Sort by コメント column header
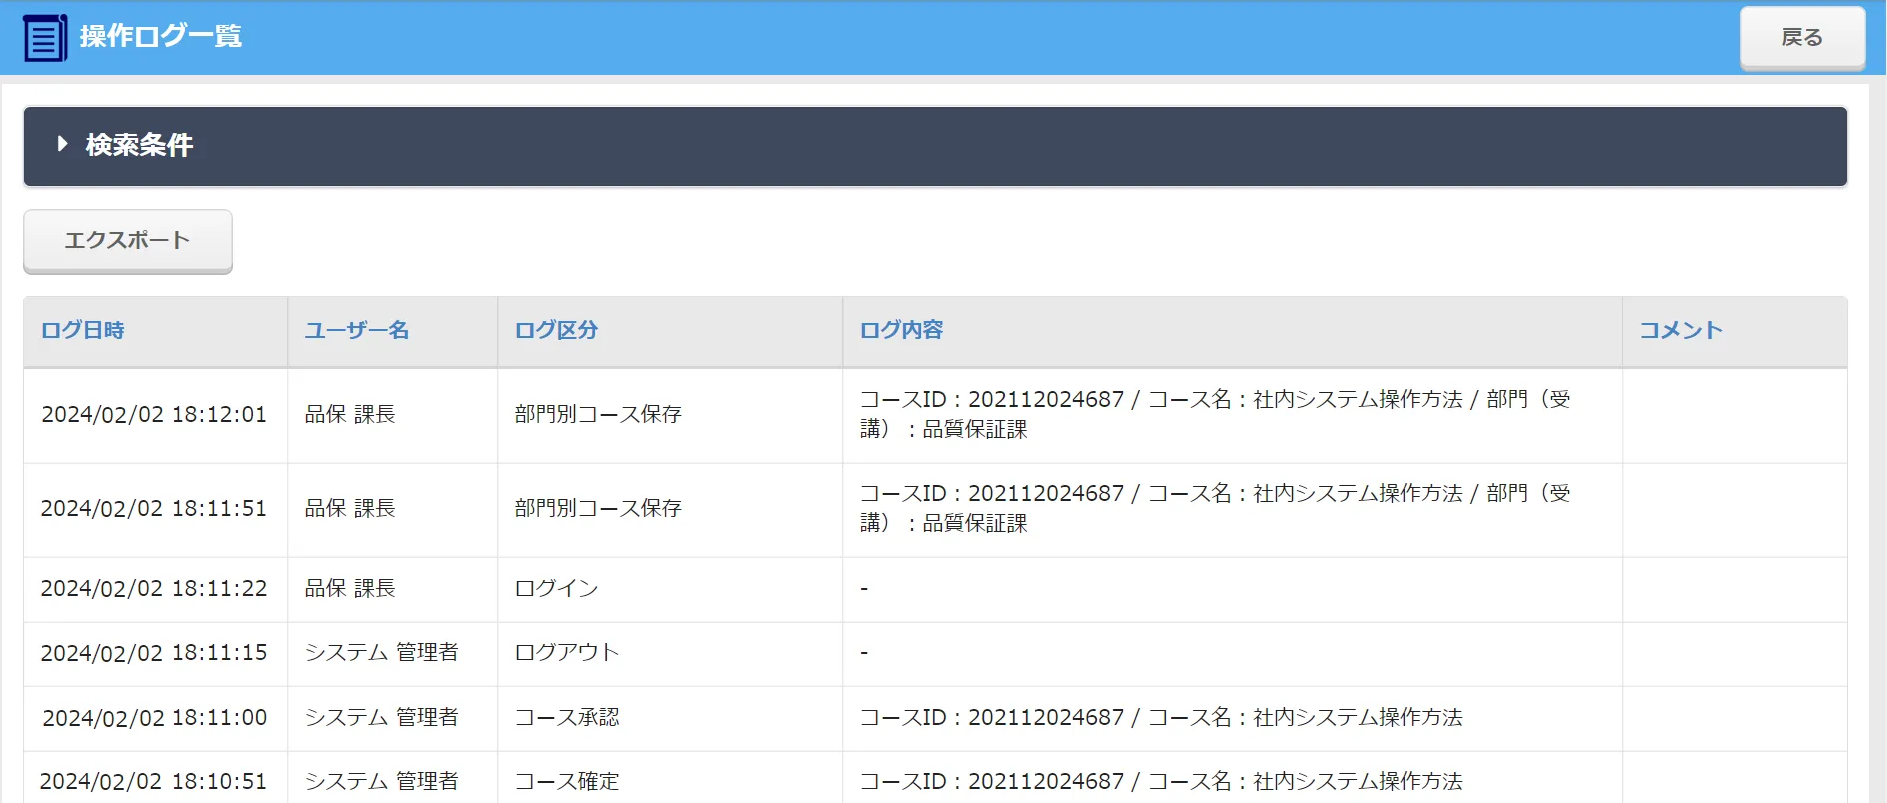1887x803 pixels. pyautogui.click(x=1681, y=330)
